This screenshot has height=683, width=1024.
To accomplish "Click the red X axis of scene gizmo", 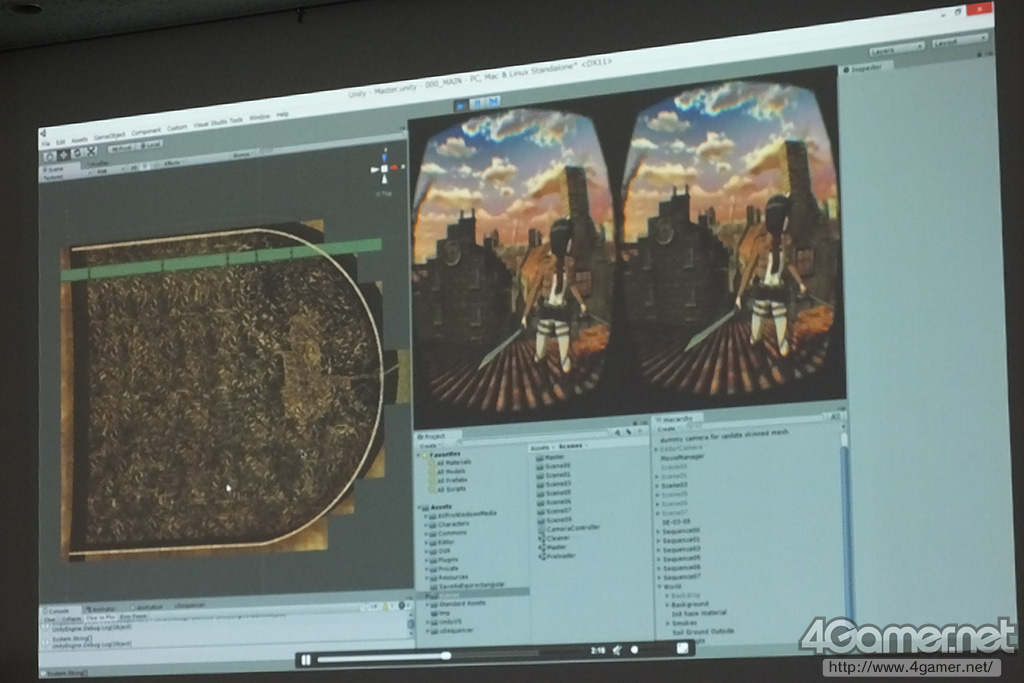I will pyautogui.click(x=394, y=167).
